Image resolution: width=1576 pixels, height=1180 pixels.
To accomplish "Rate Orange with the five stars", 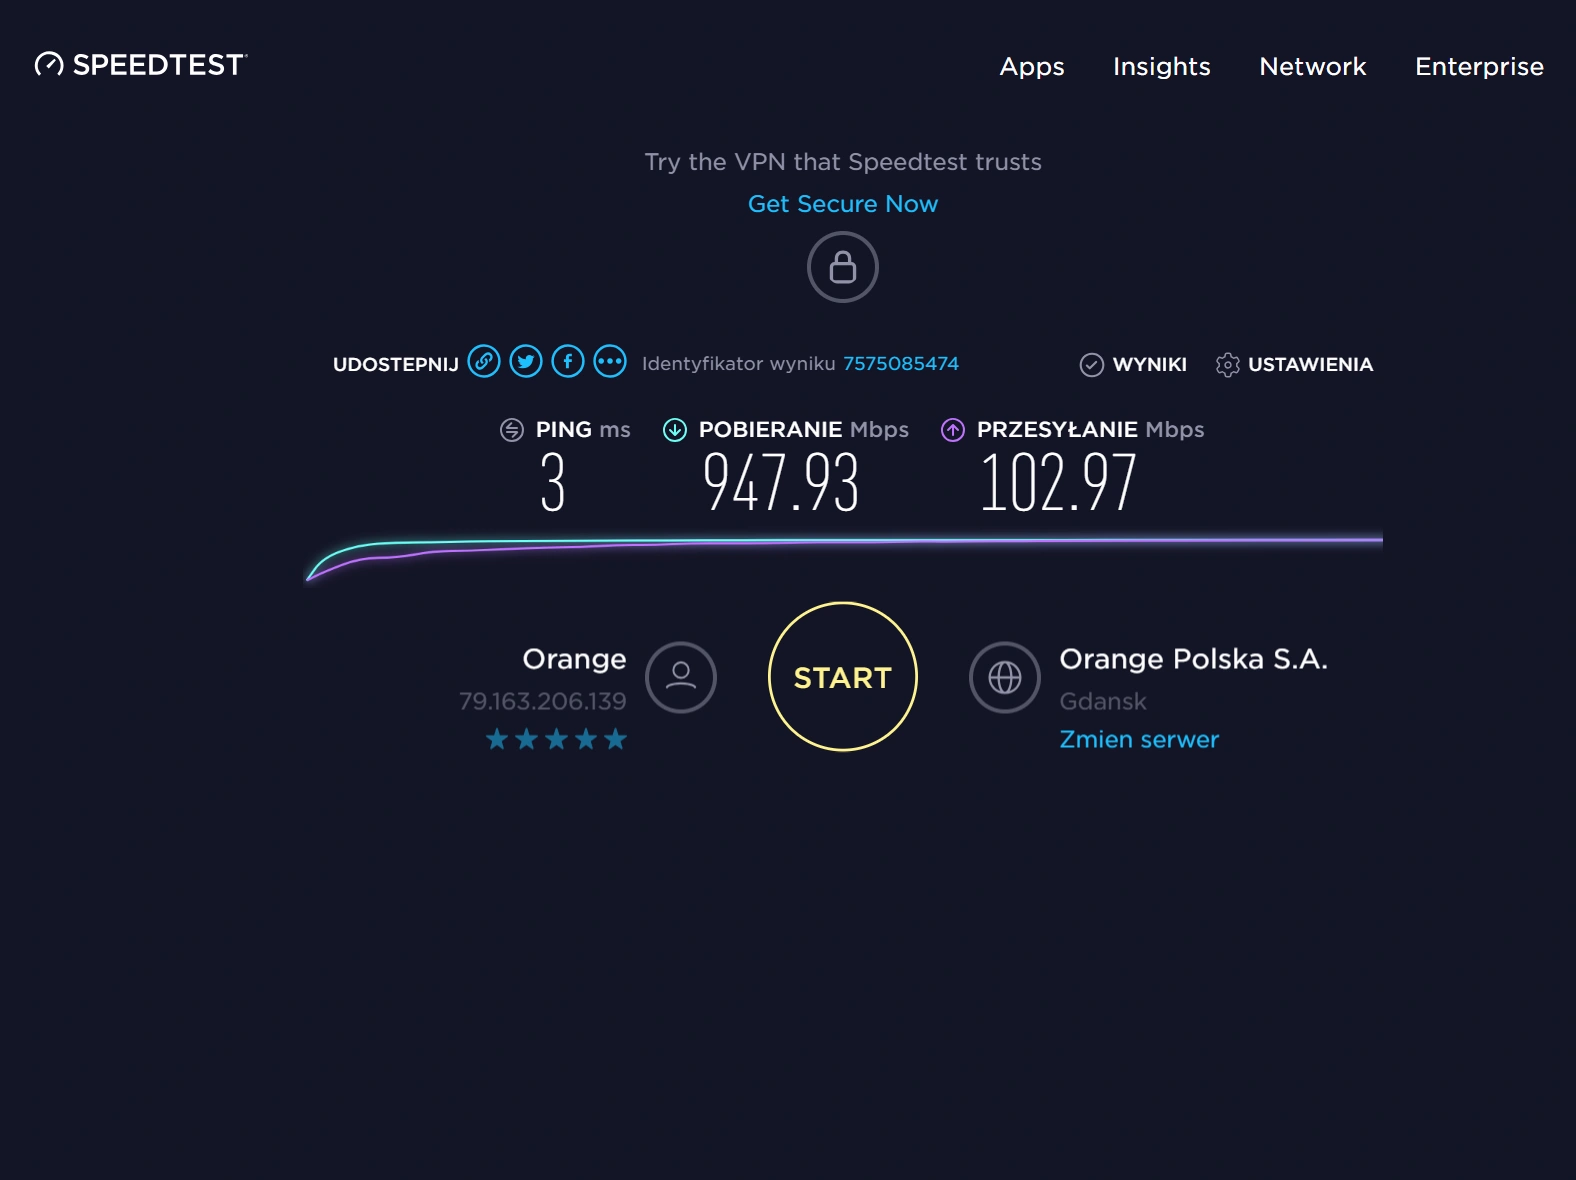I will pos(615,740).
